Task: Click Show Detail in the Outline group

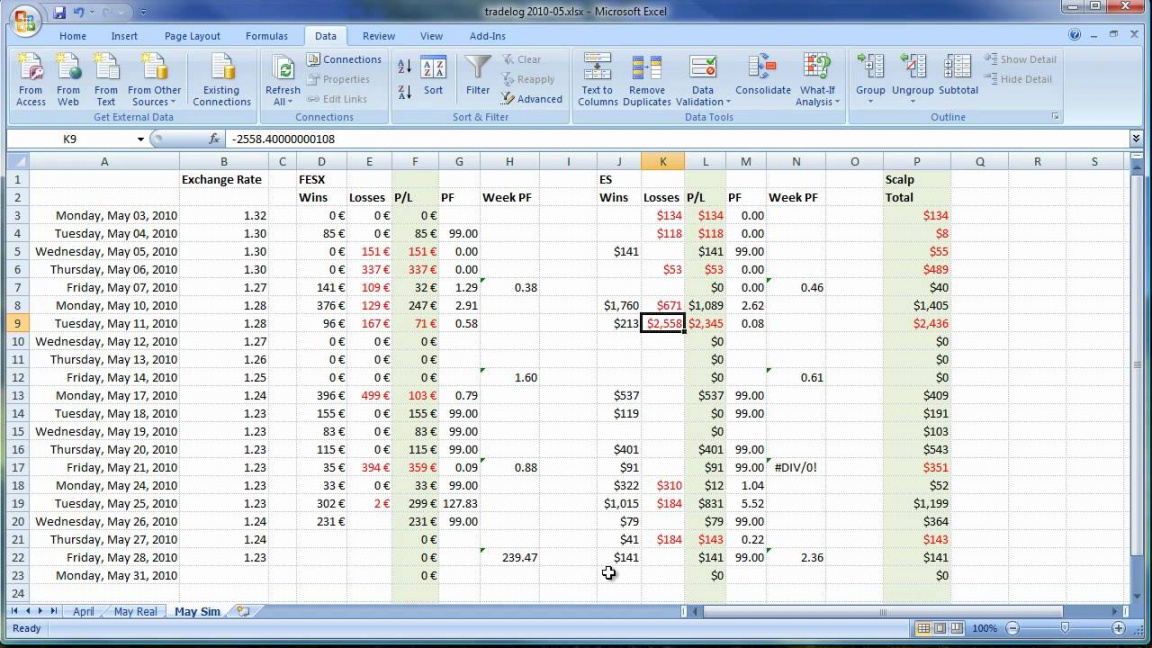Action: (1019, 60)
